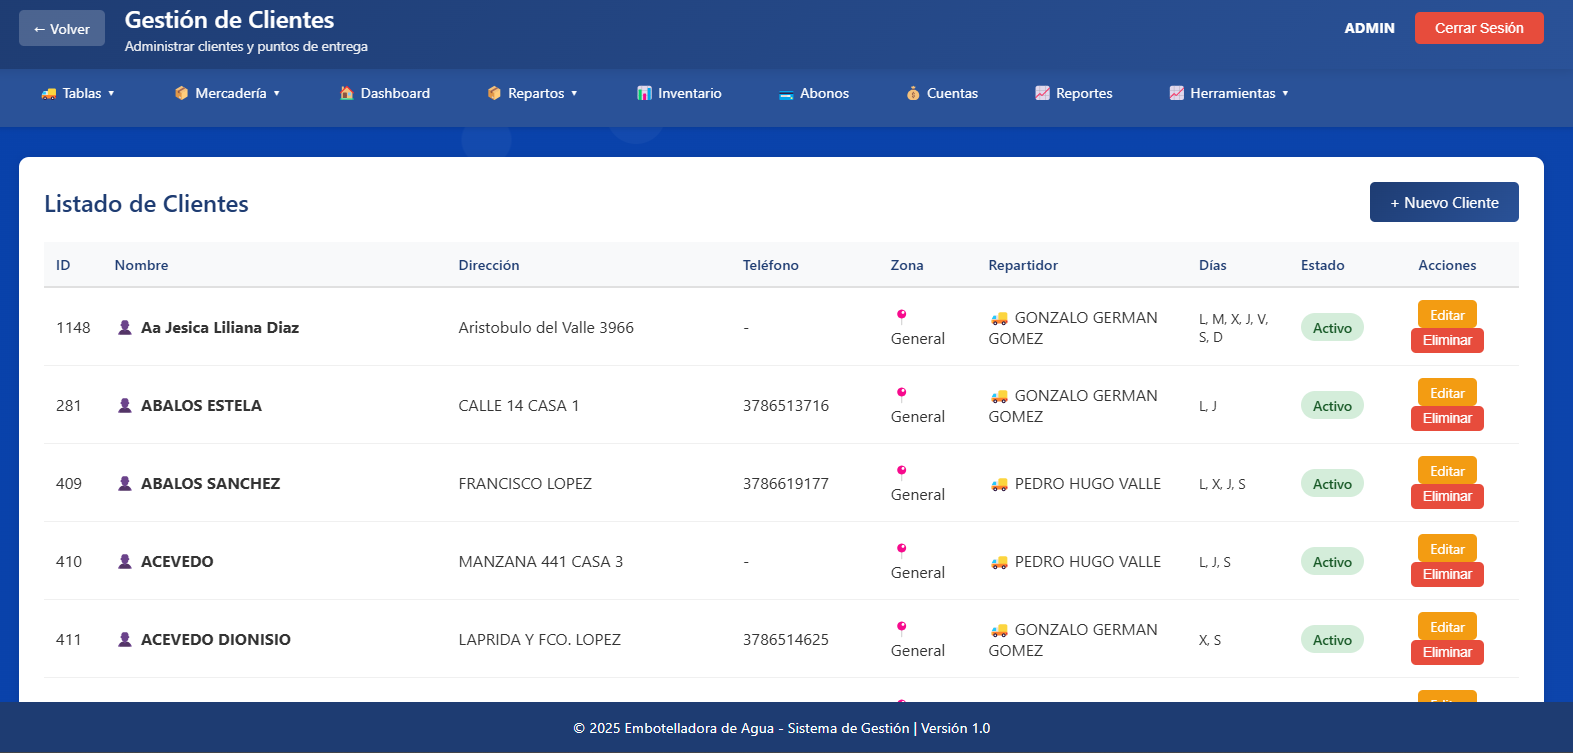Go to the Abonos page
Viewport: 1573px width, 753px height.
(x=814, y=93)
